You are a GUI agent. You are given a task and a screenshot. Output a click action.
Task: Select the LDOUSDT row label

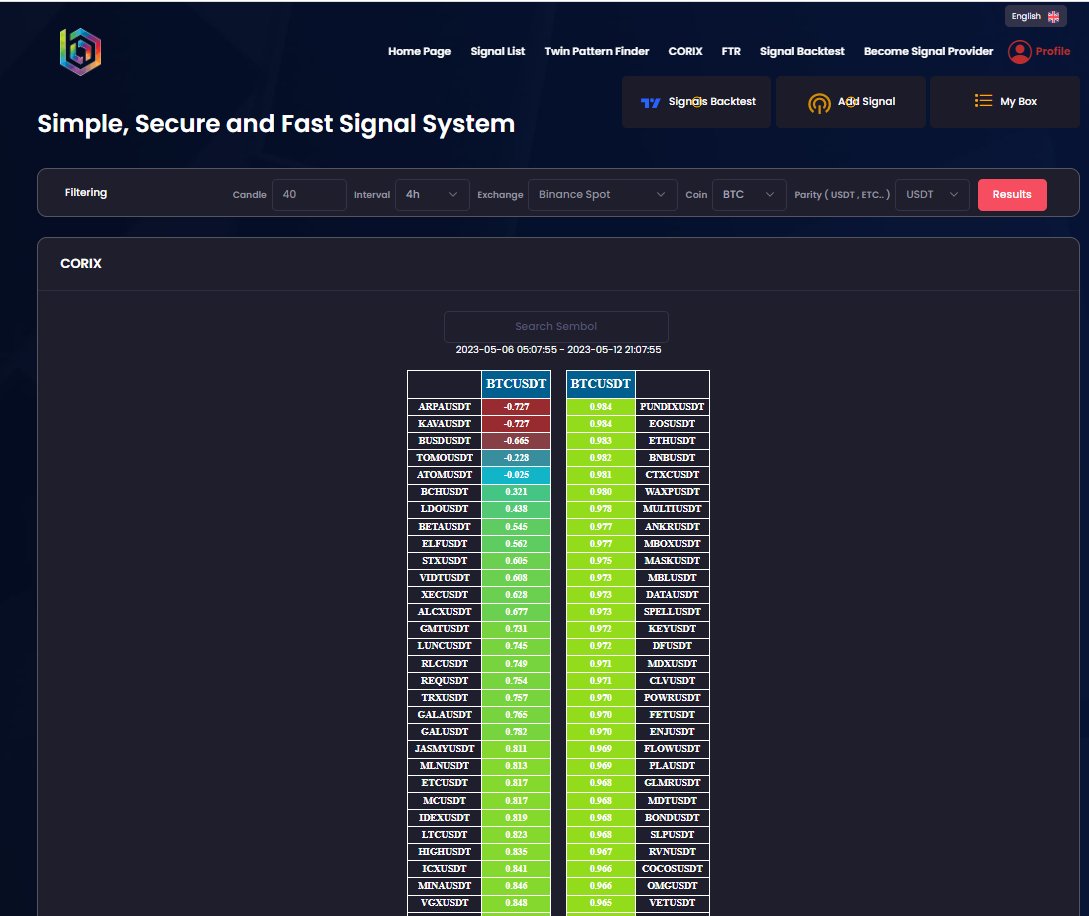[x=444, y=509]
